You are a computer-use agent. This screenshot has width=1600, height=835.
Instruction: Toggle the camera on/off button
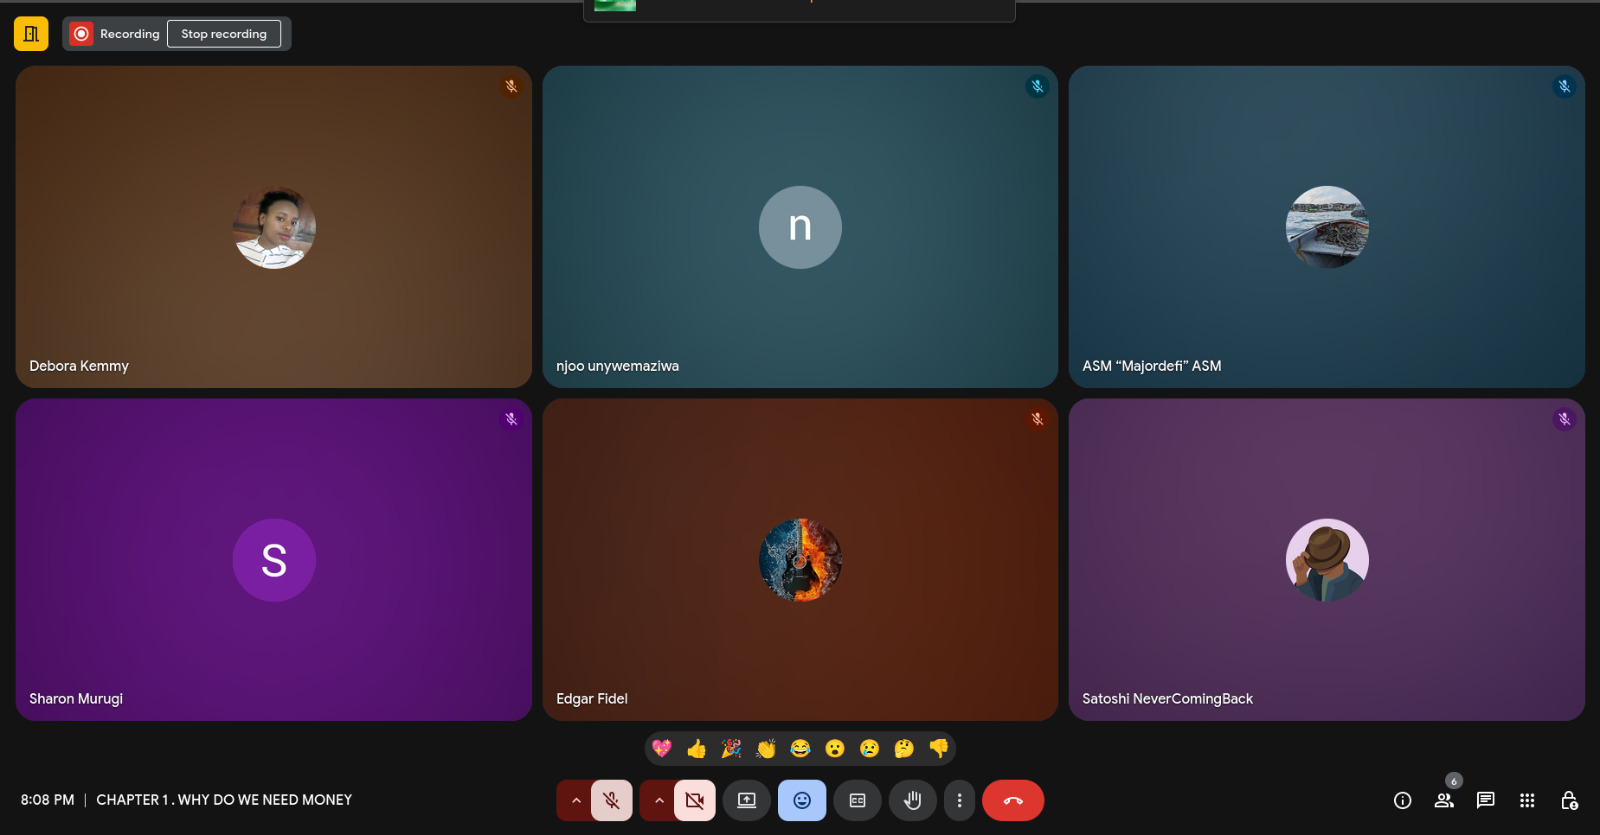coord(695,800)
